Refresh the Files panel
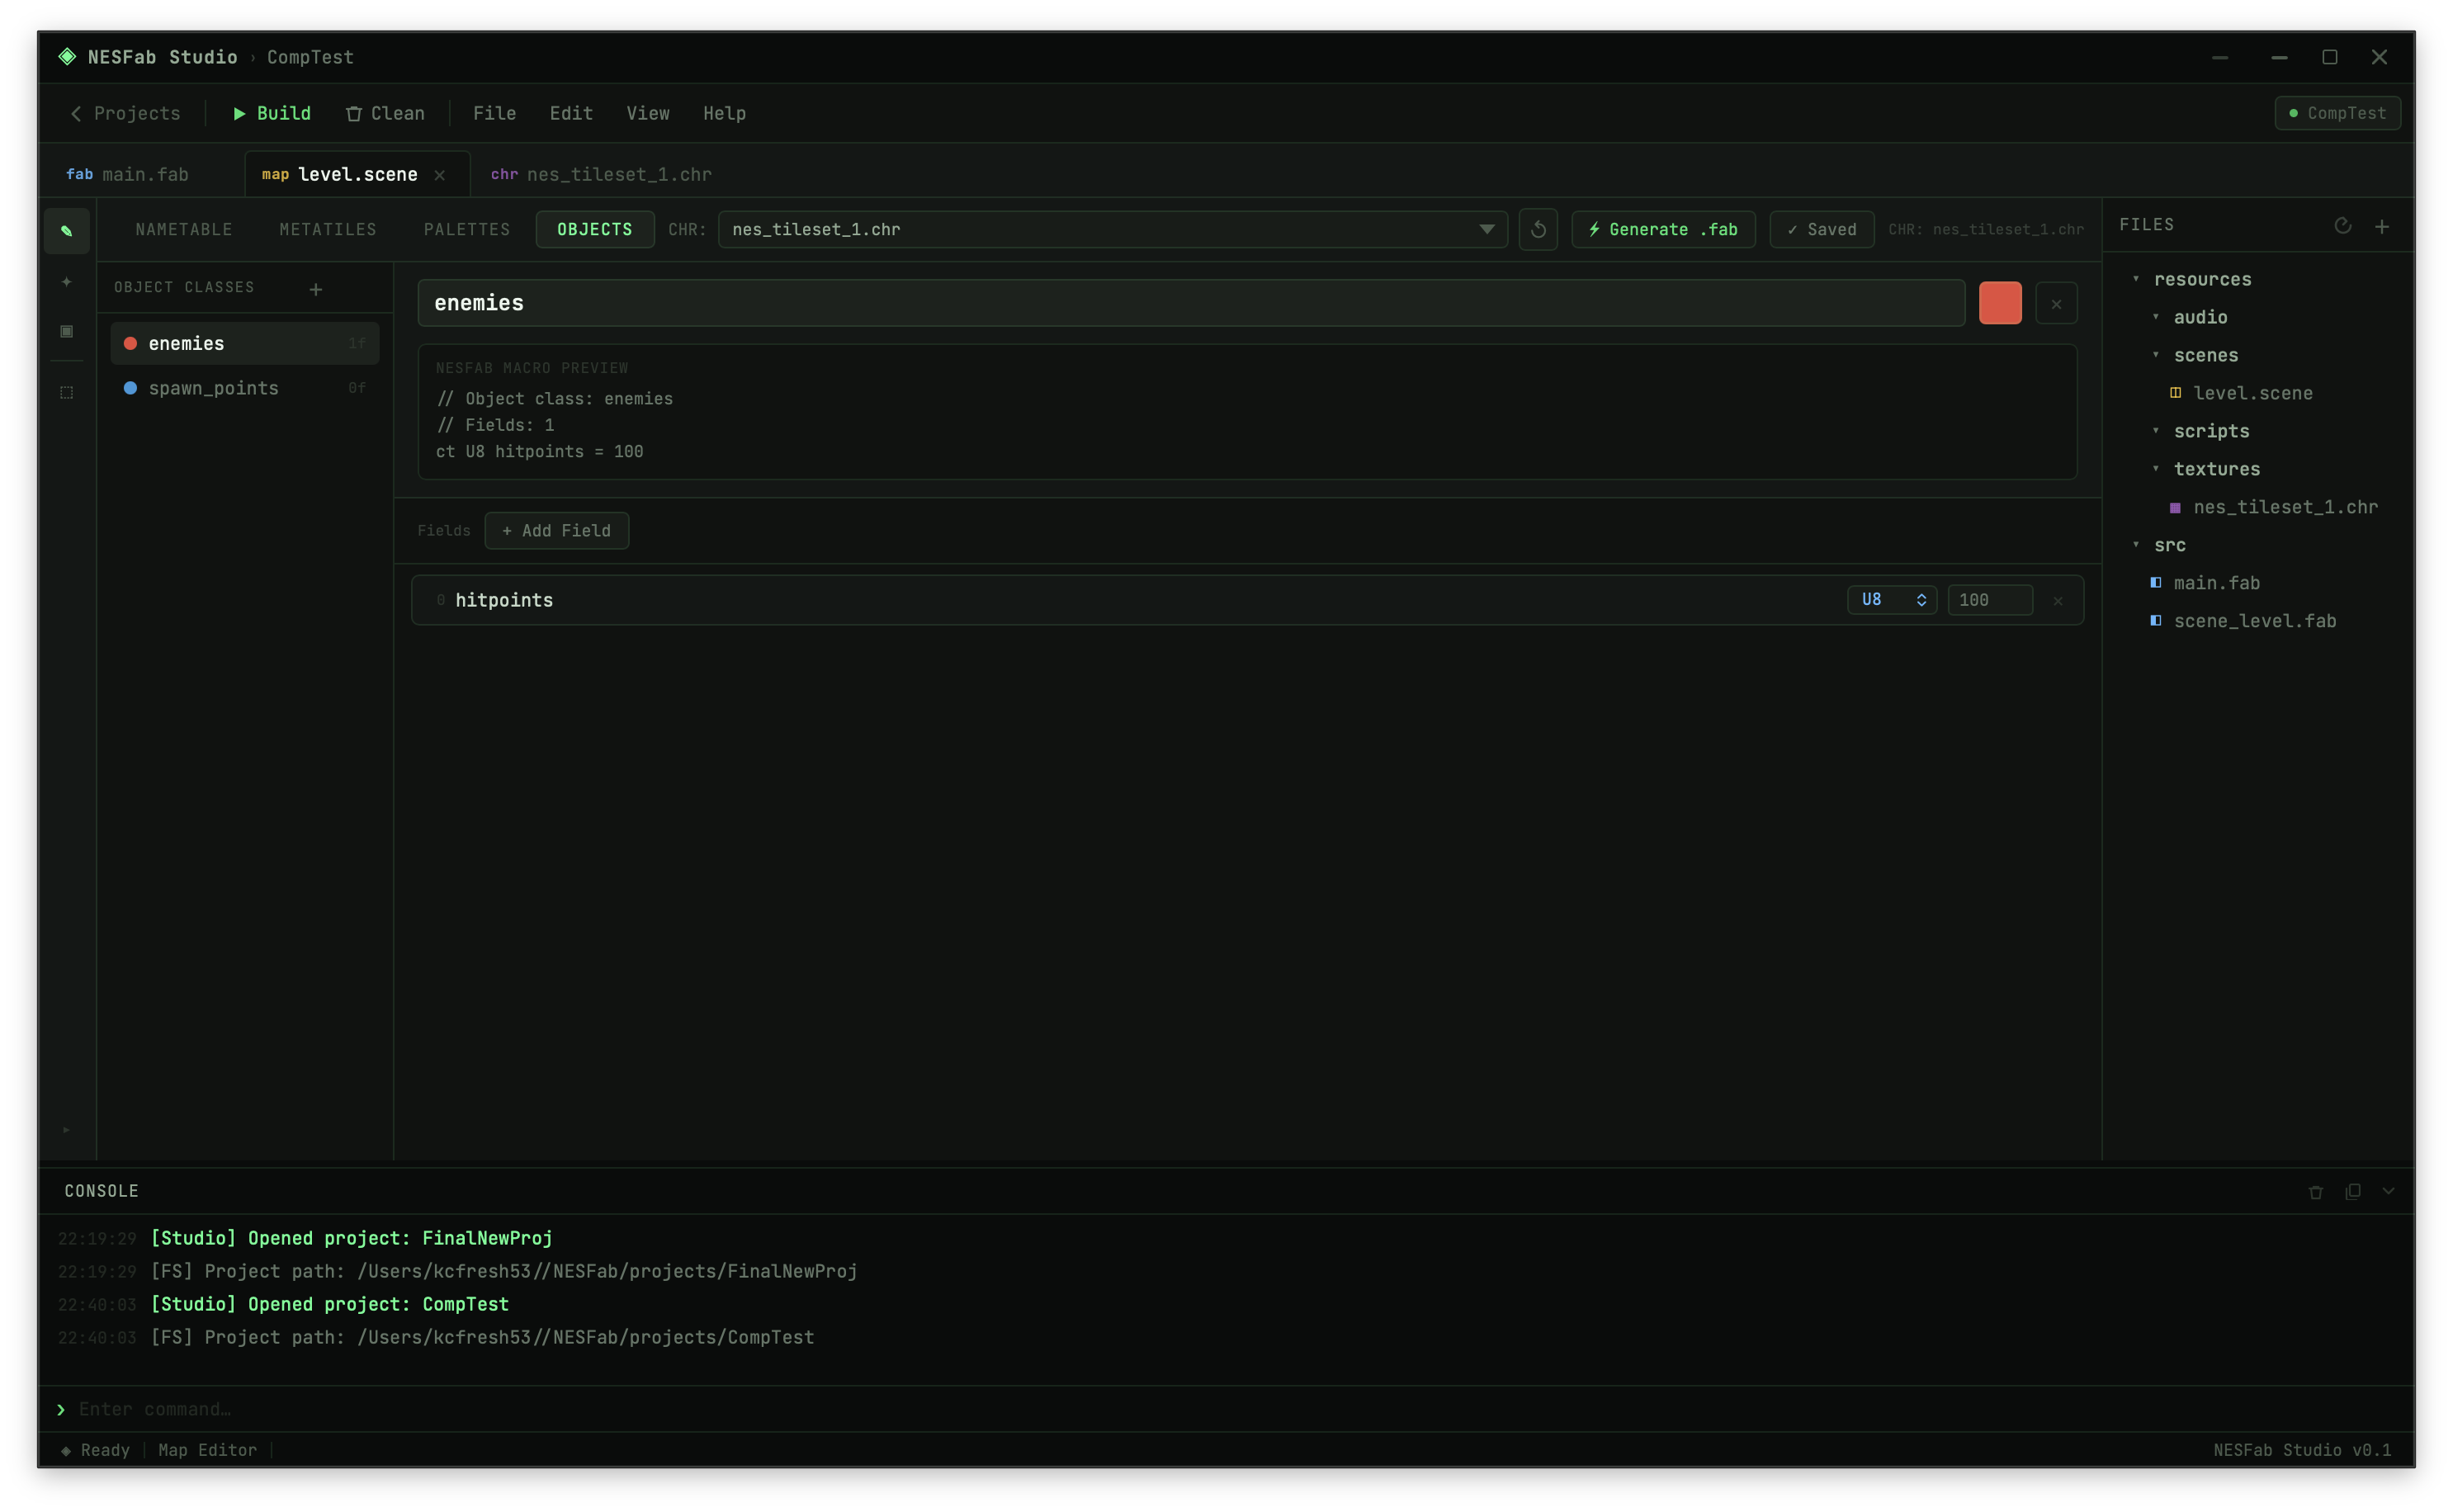The width and height of the screenshot is (2453, 1512). [x=2342, y=226]
